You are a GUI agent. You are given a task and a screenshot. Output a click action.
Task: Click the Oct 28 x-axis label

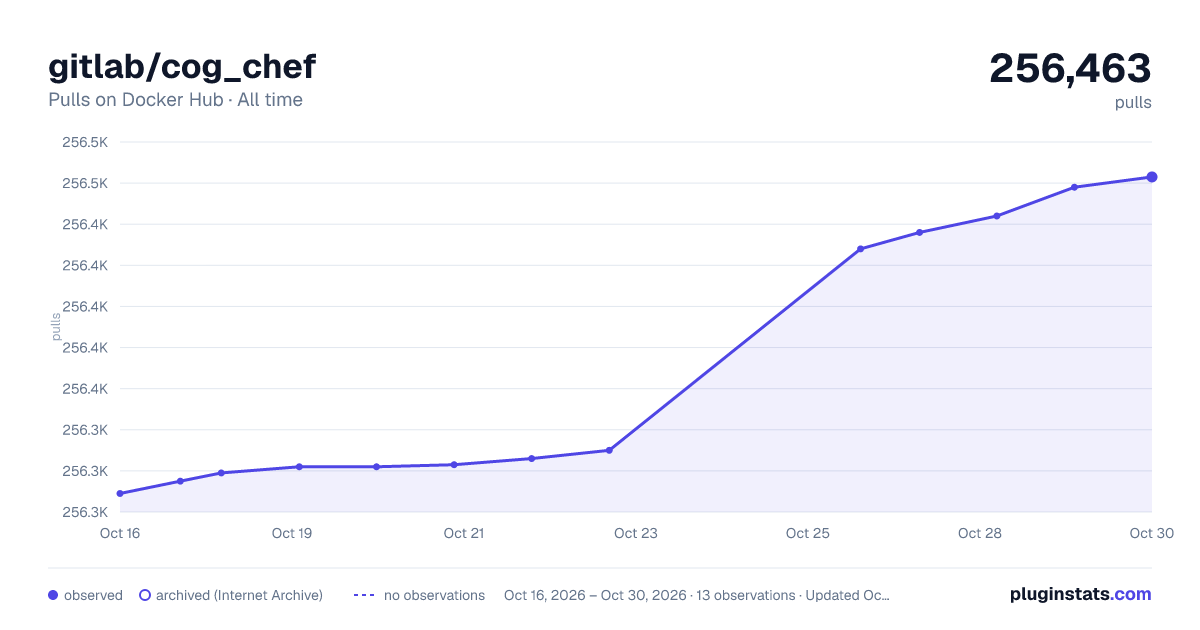(980, 533)
